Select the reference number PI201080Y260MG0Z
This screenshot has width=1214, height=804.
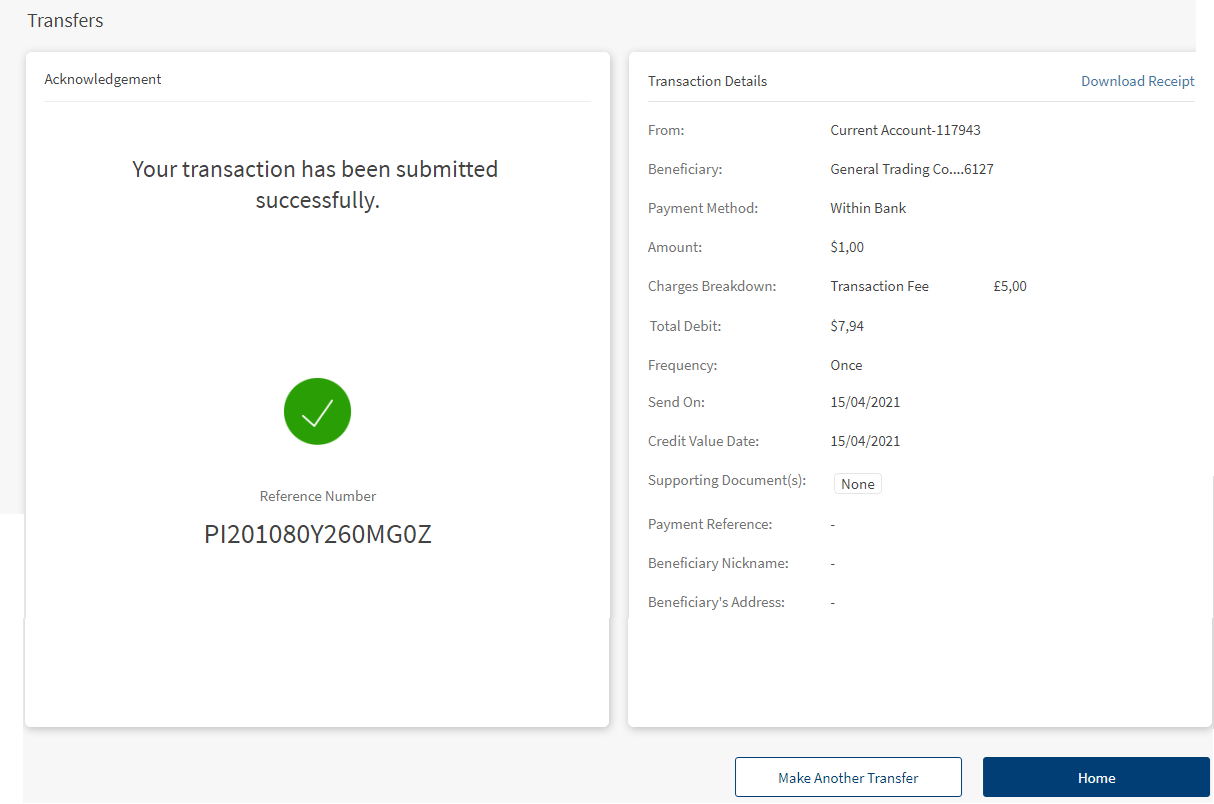318,534
